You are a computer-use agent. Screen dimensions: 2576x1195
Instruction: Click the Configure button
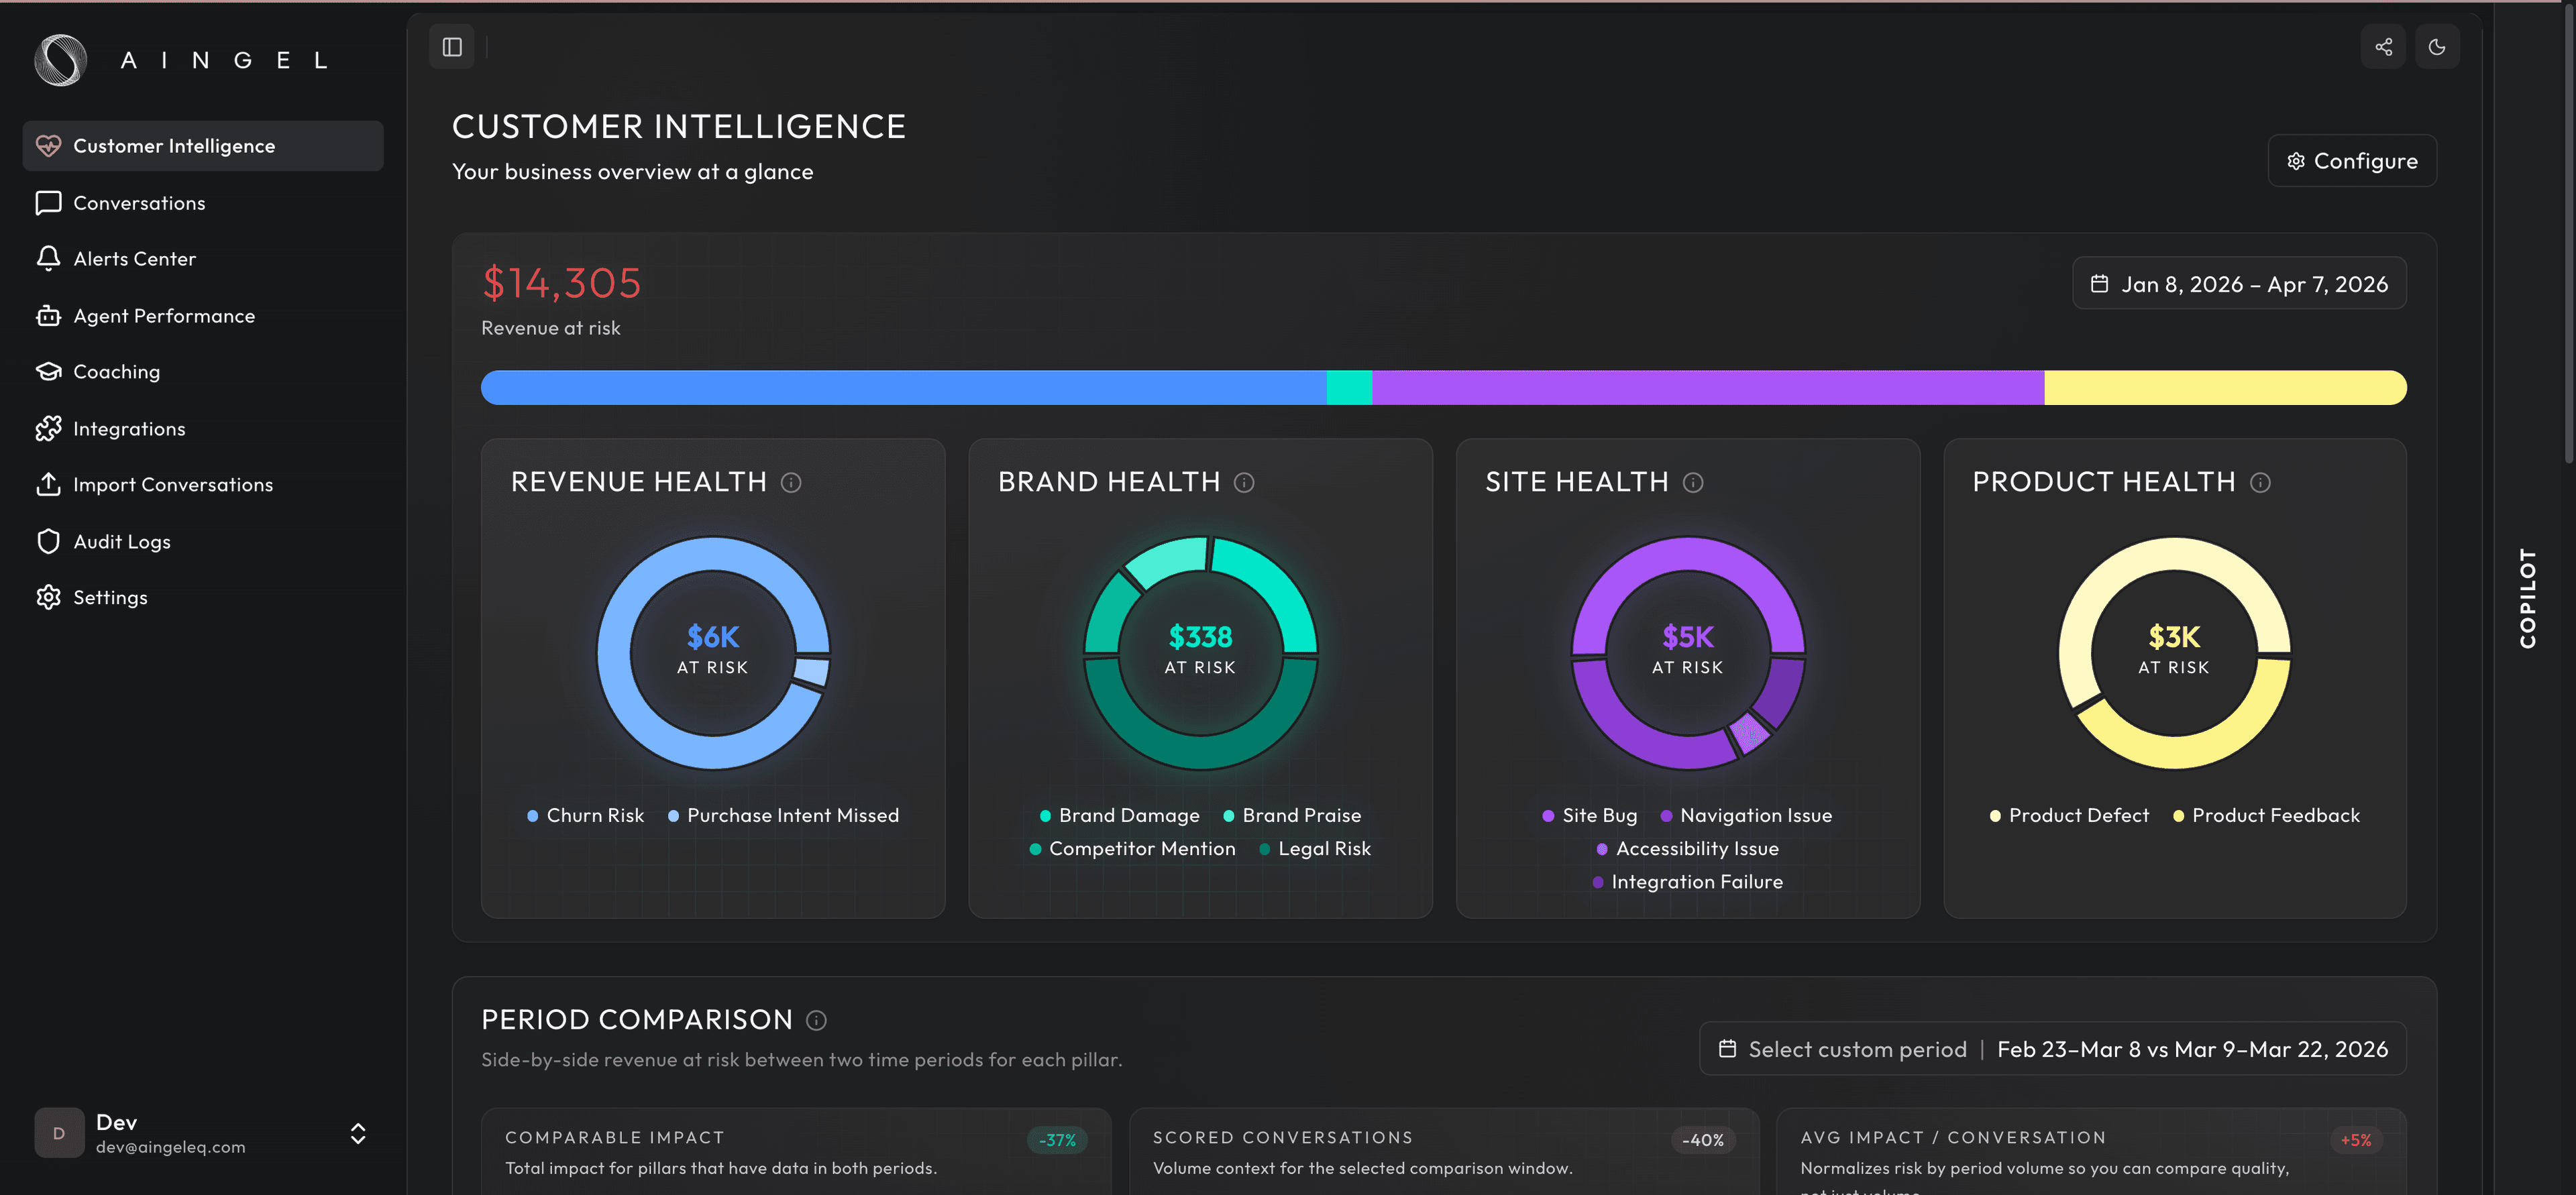click(2352, 161)
